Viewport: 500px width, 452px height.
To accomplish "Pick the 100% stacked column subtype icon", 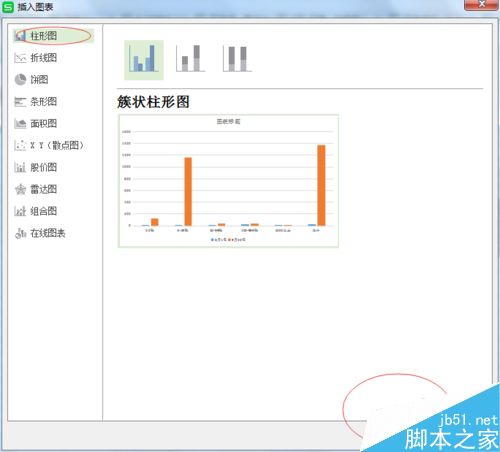I will tap(237, 59).
